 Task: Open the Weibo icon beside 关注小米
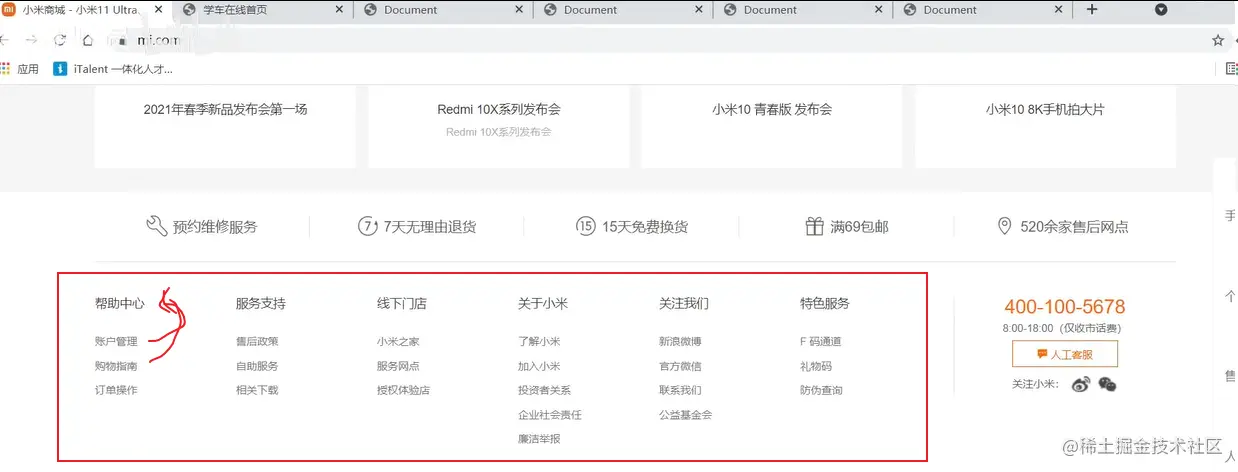click(x=1080, y=384)
